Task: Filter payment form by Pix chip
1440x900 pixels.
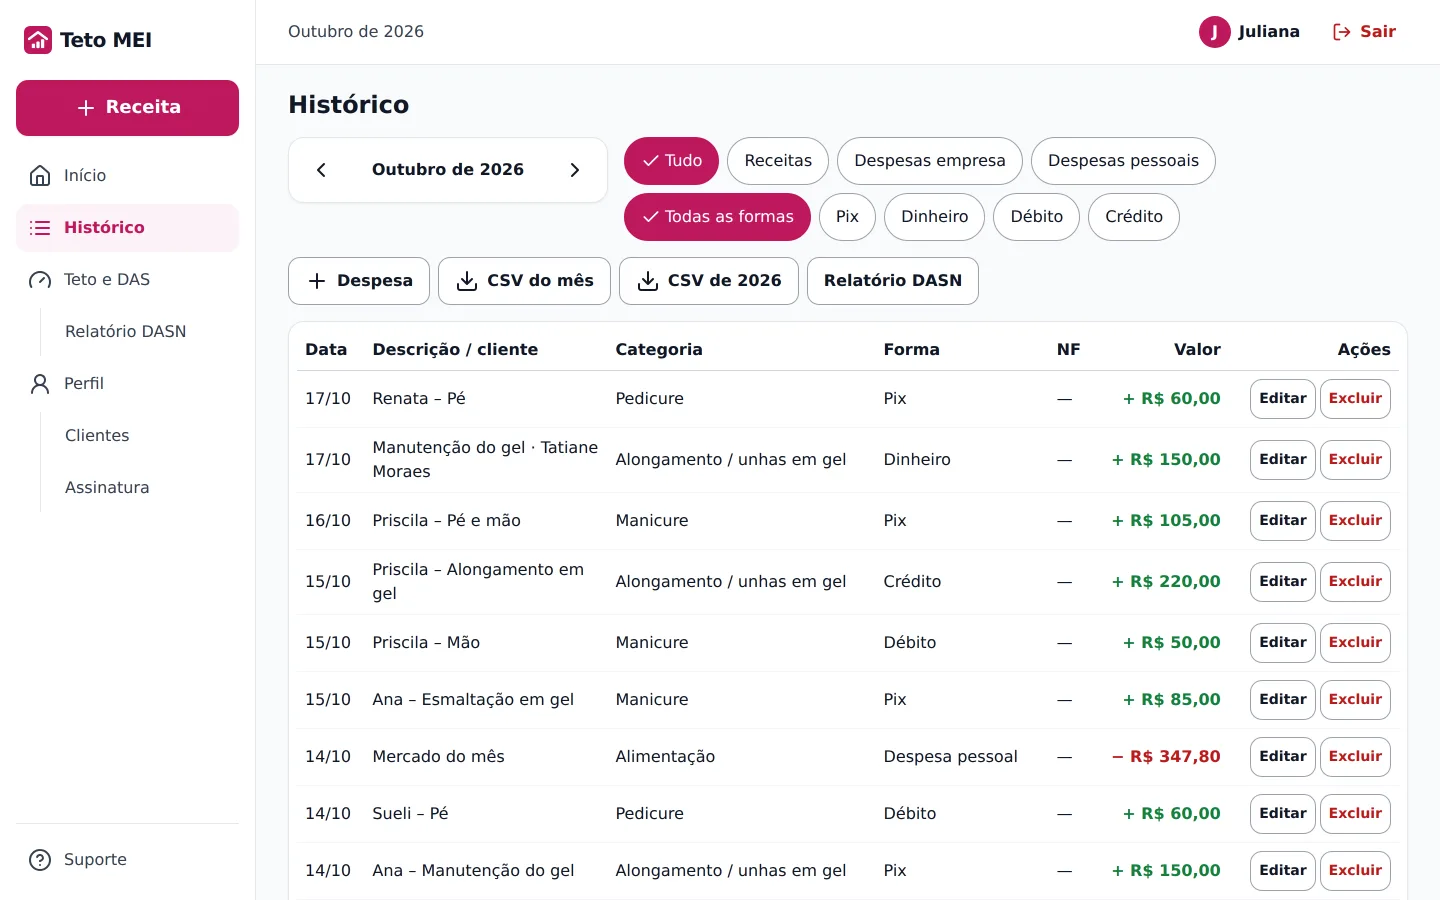Action: [x=847, y=217]
